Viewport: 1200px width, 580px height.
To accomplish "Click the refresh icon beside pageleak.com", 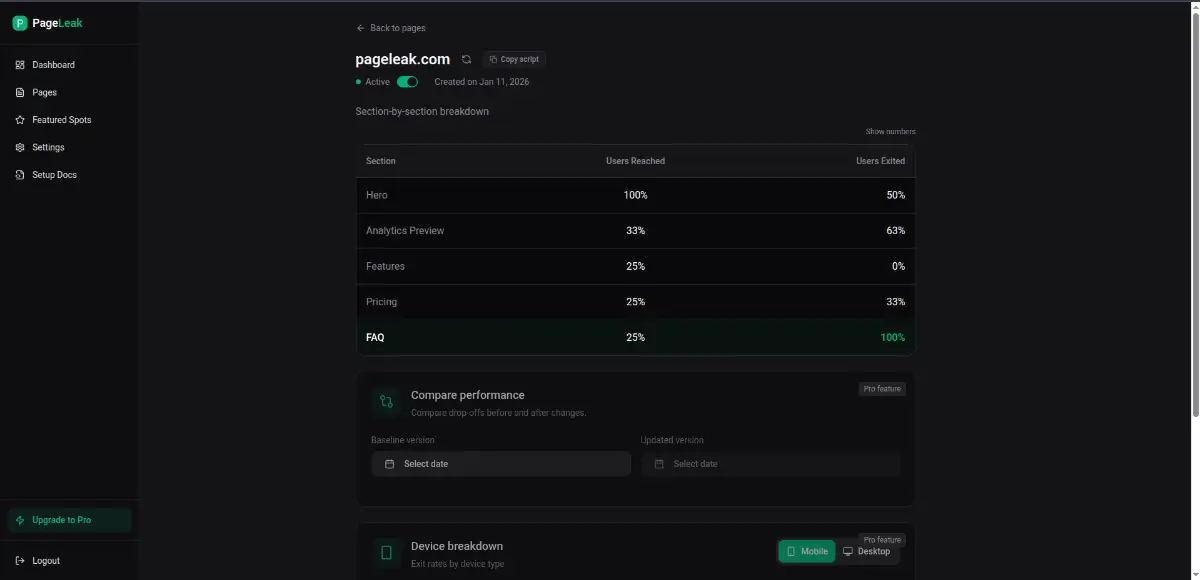I will [x=466, y=60].
